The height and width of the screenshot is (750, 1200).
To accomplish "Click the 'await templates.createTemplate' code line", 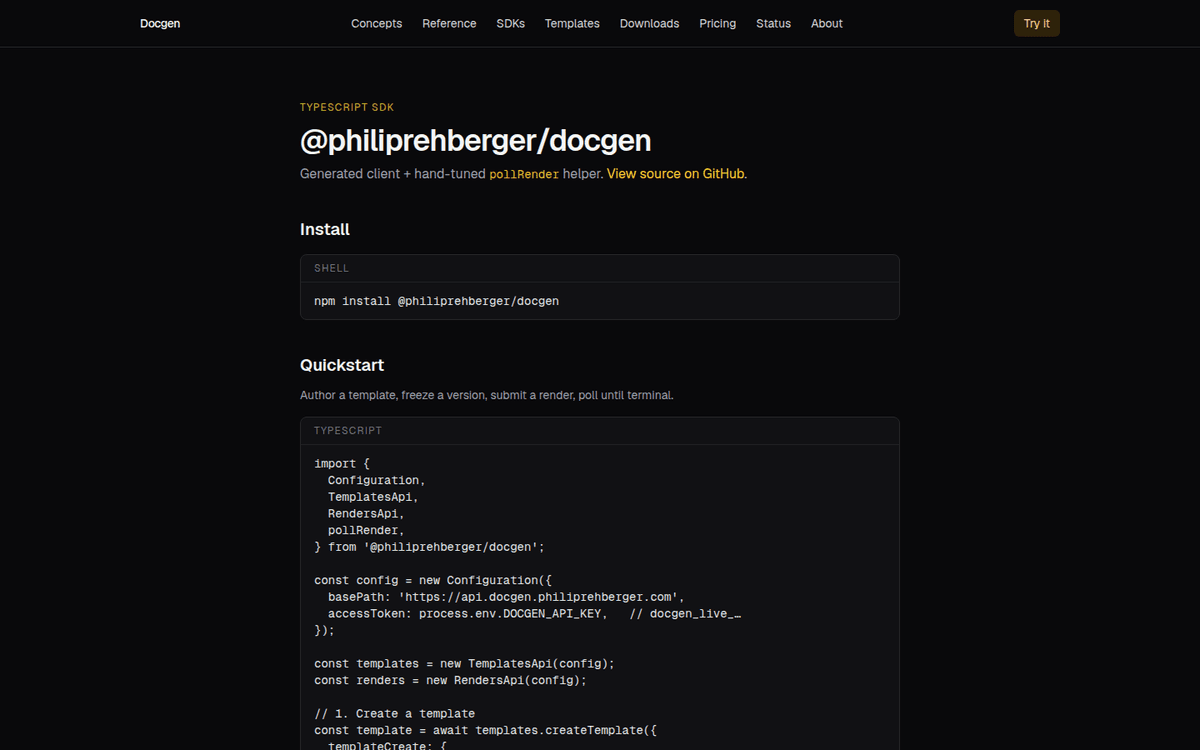I will pos(485,730).
